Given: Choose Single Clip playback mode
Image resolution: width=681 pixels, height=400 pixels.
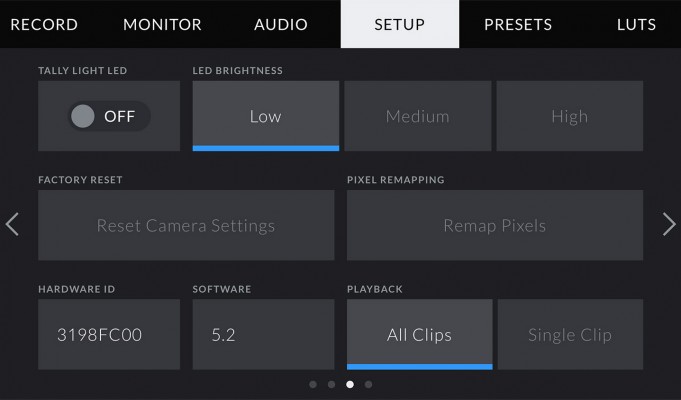Looking at the screenshot, I should click(570, 334).
